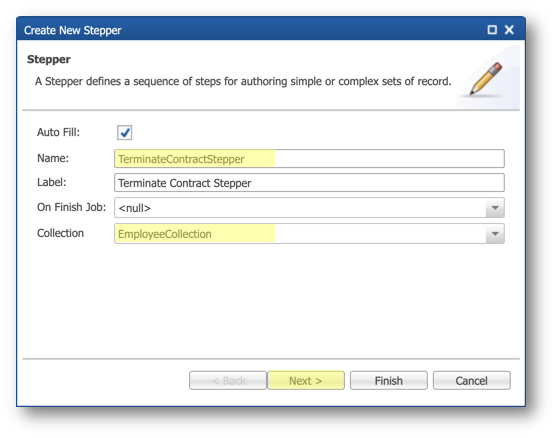Expand the Collection dropdown arrow

[x=495, y=234]
